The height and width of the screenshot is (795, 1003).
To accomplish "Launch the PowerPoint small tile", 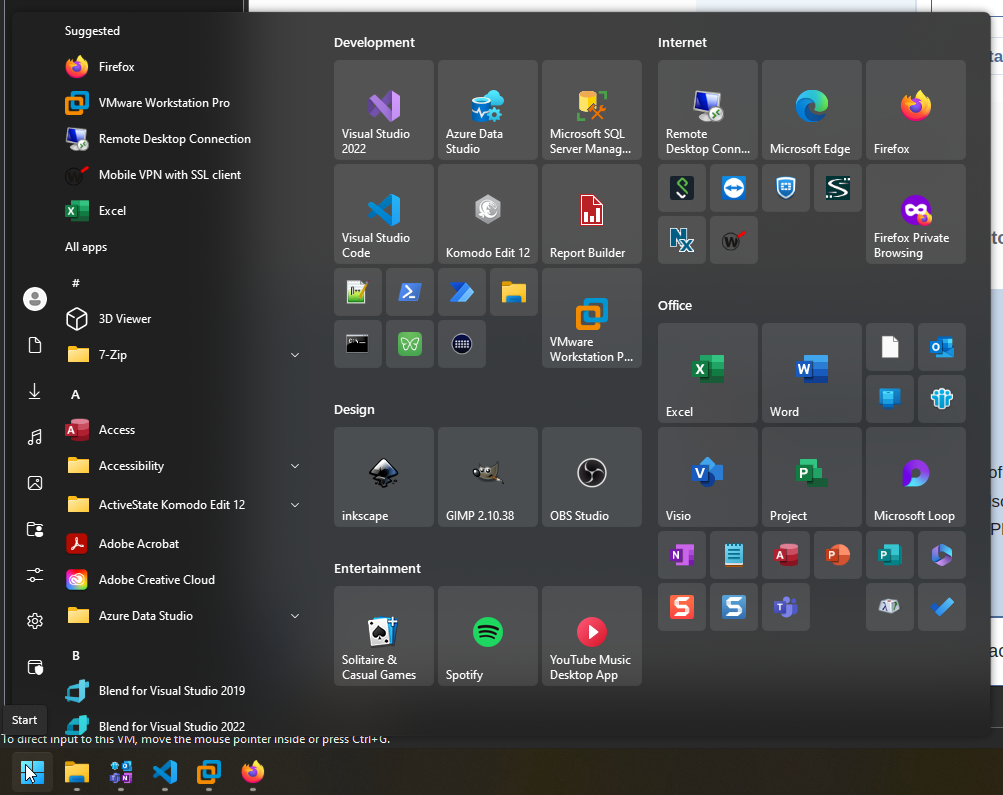I will 837,555.
